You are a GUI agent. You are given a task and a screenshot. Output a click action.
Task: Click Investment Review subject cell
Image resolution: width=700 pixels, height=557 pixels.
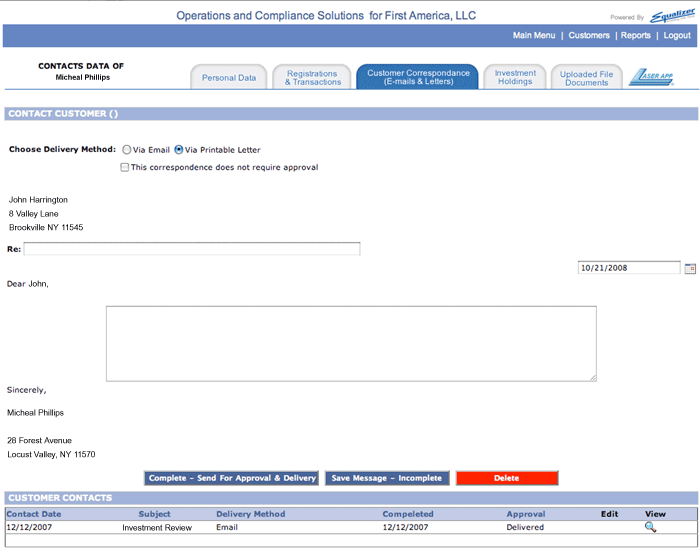(157, 528)
